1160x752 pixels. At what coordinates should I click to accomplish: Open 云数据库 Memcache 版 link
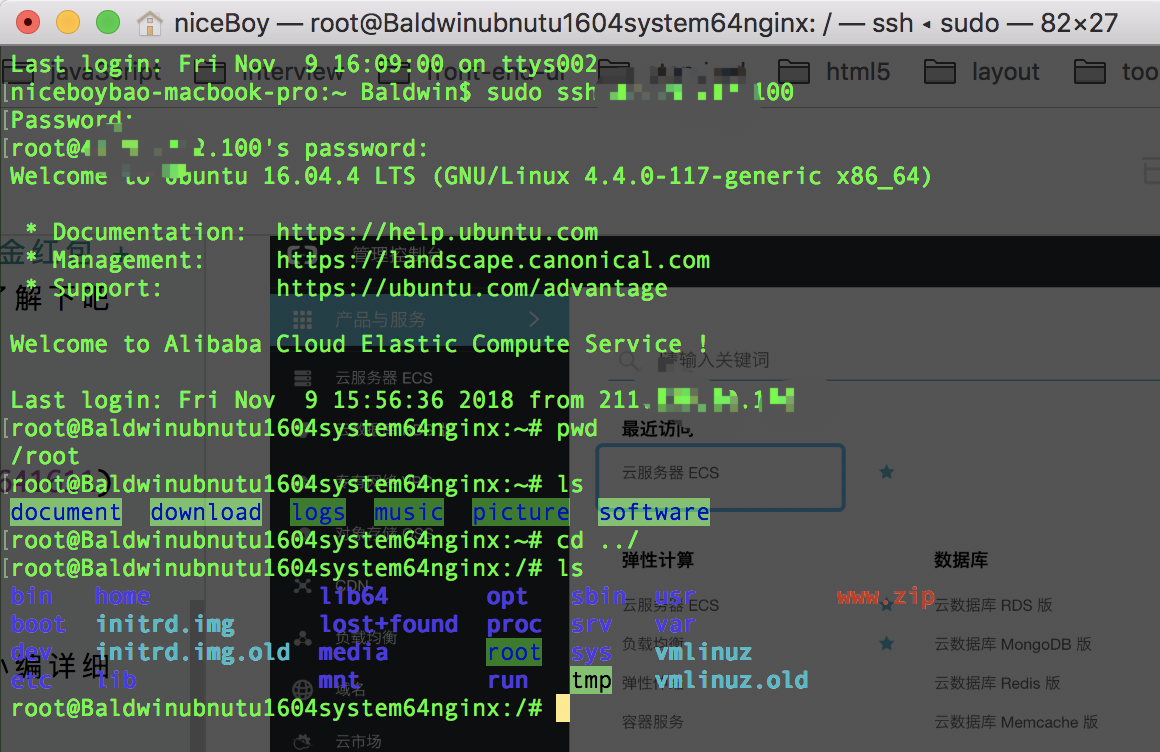(x=1016, y=722)
